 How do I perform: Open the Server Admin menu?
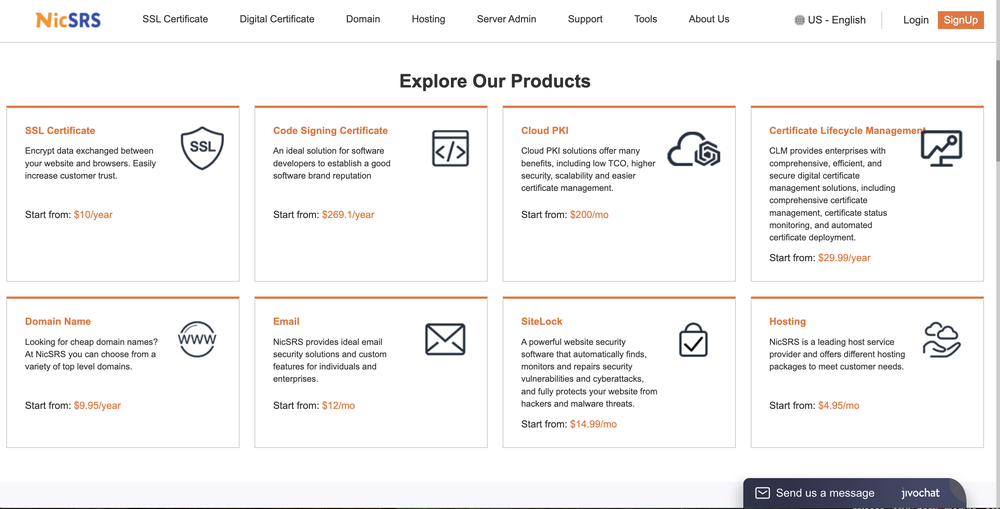point(506,19)
